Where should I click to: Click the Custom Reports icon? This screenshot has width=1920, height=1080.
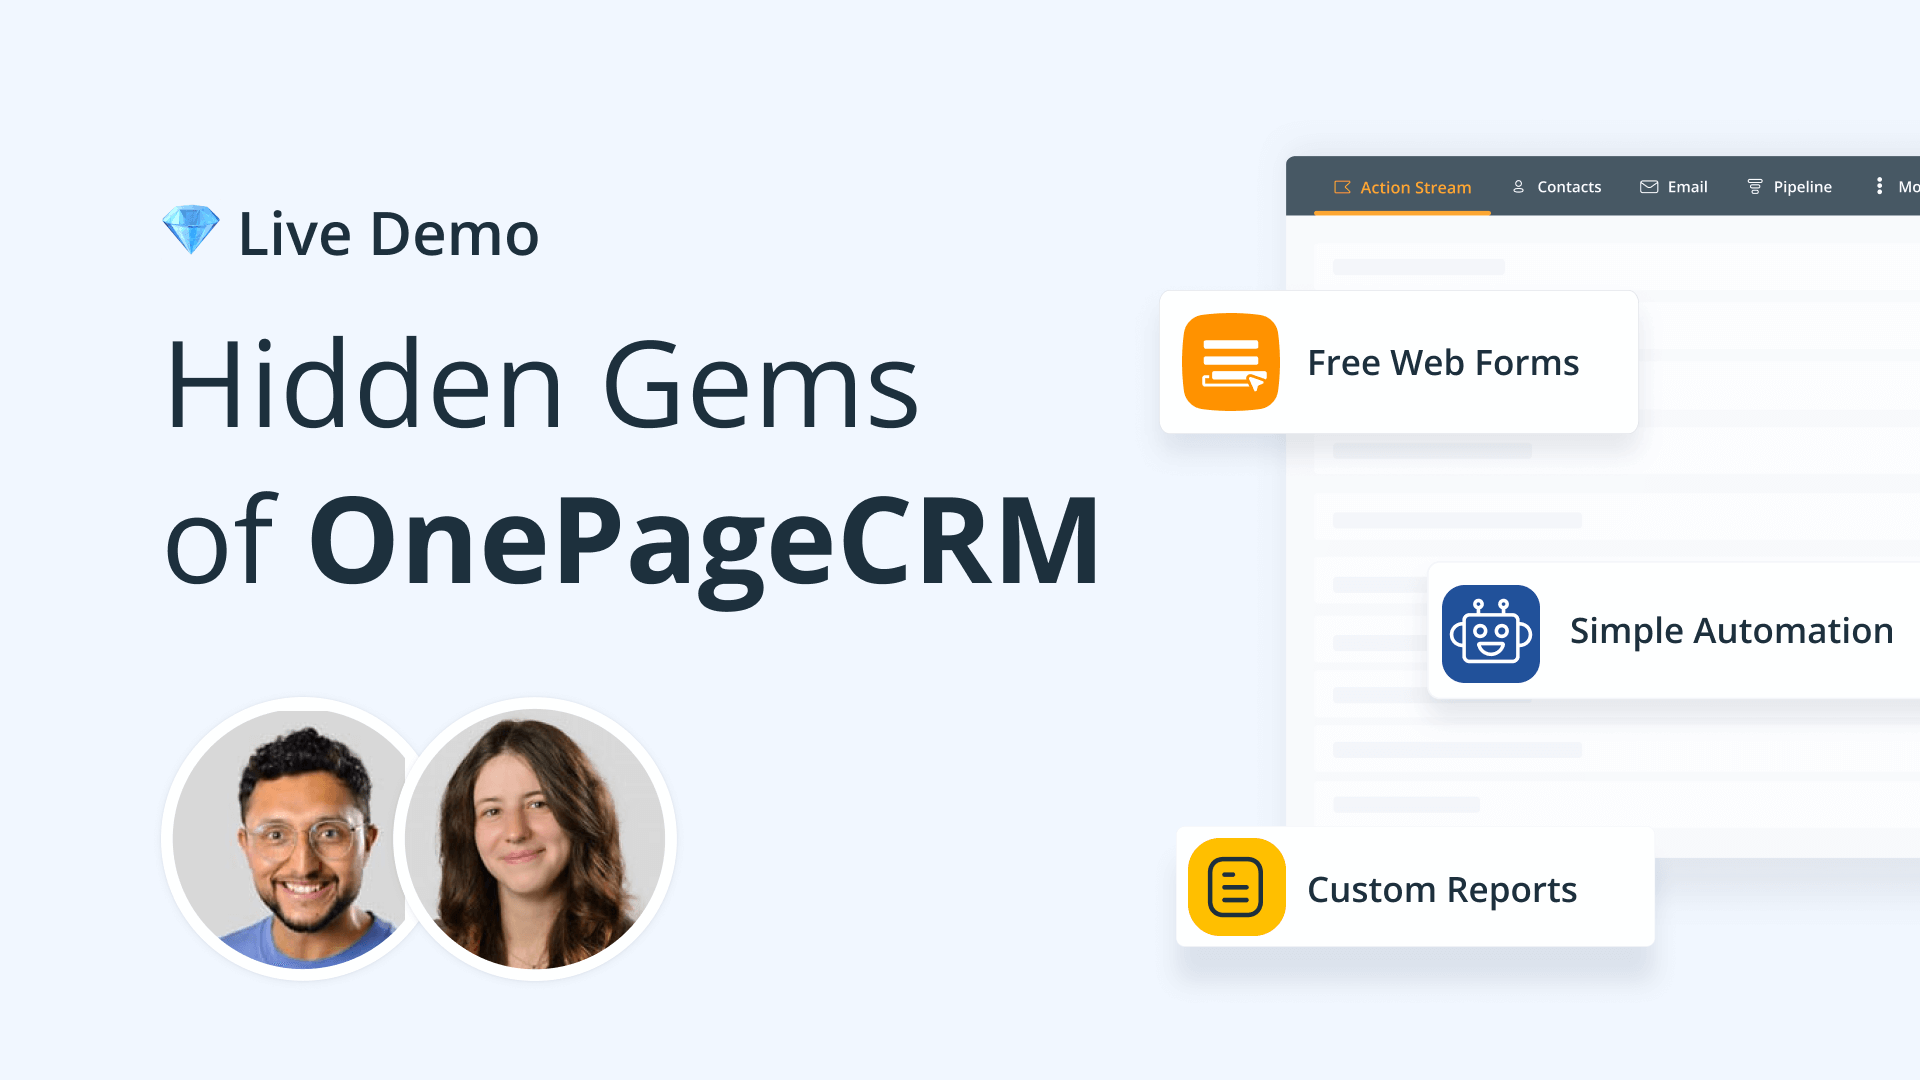[x=1237, y=887]
